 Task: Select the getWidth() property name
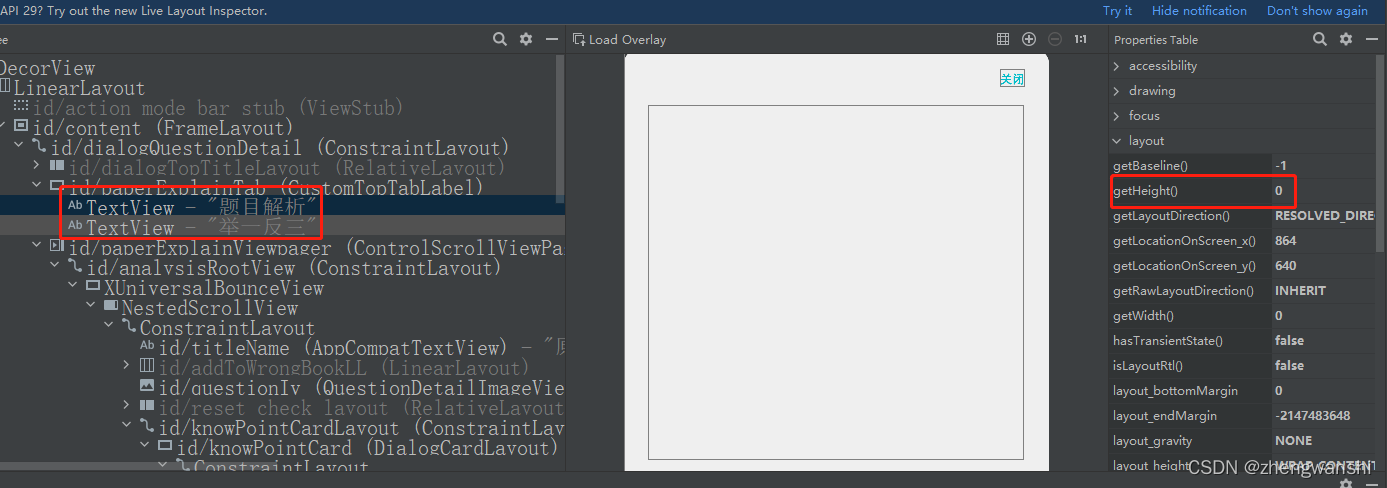tap(1143, 316)
